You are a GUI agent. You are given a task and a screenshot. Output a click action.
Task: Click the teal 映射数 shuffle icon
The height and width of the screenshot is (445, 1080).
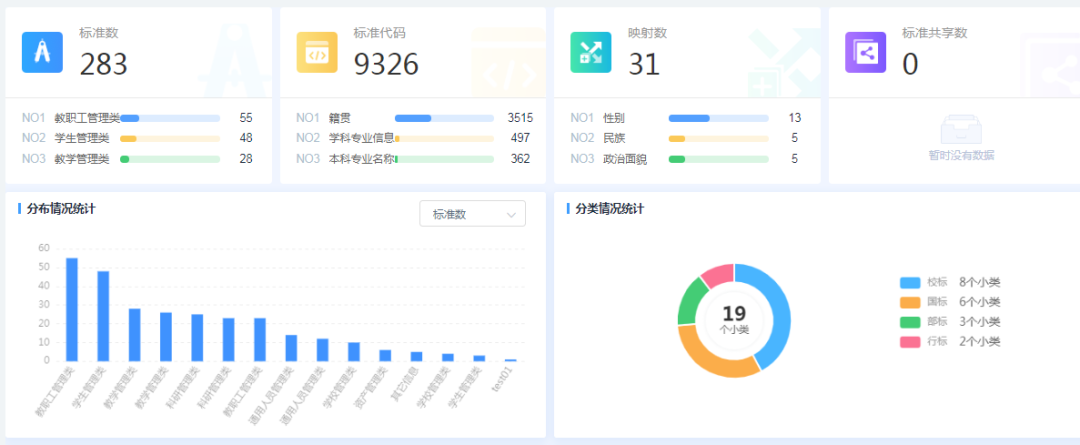[x=590, y=52]
